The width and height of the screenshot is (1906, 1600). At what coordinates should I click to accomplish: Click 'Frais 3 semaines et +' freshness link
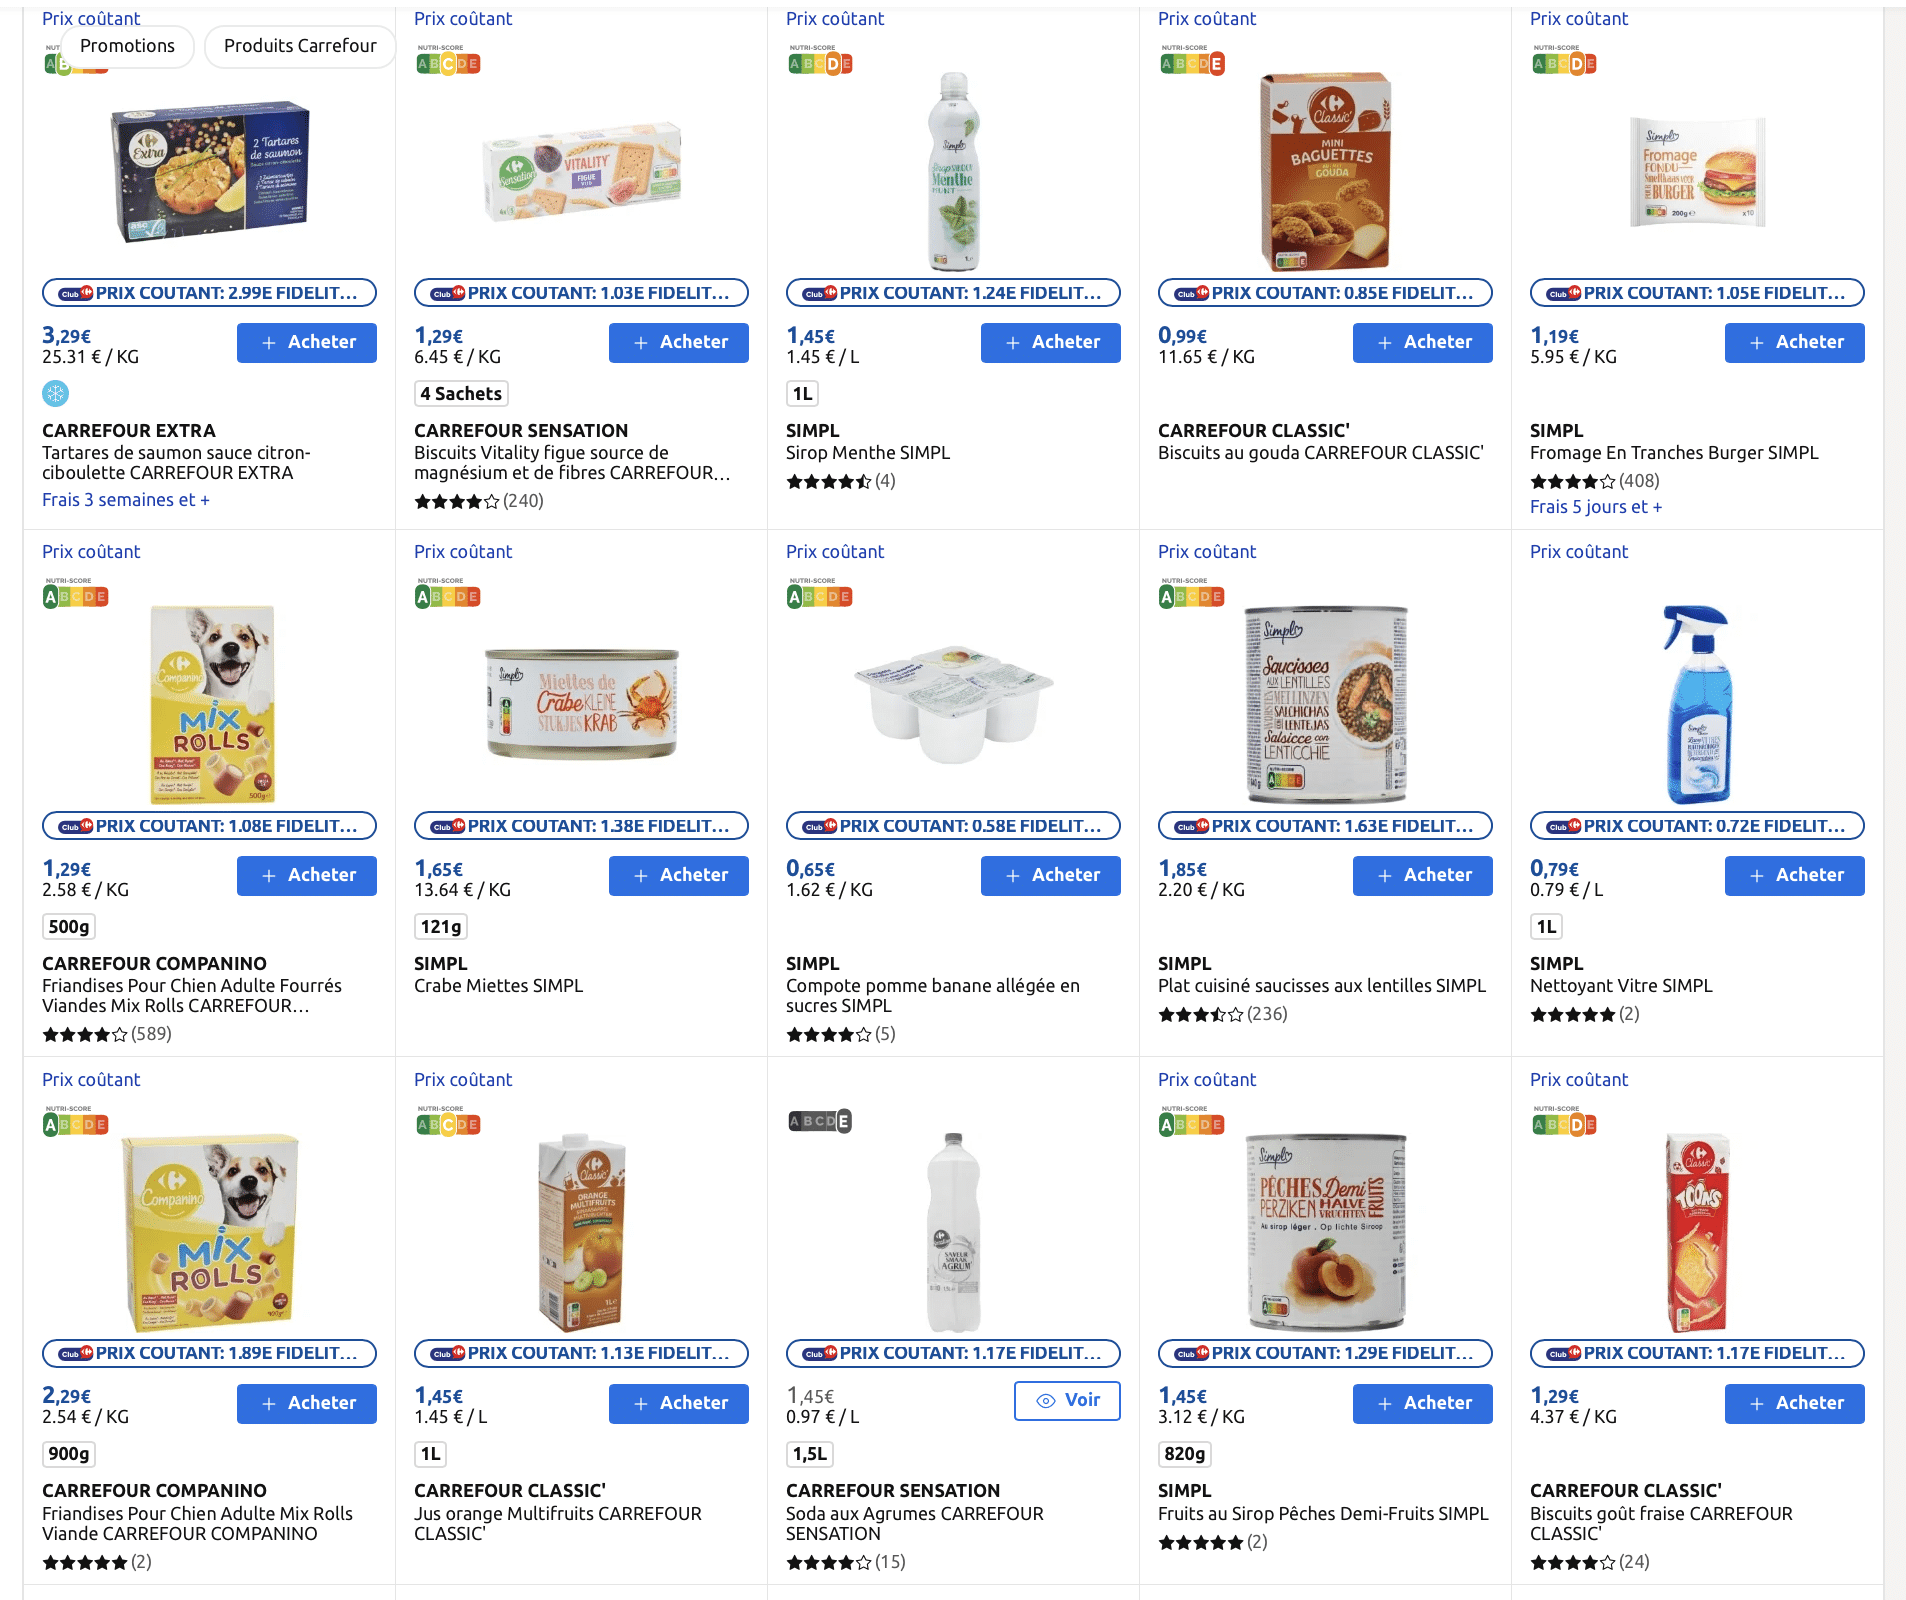[x=126, y=500]
